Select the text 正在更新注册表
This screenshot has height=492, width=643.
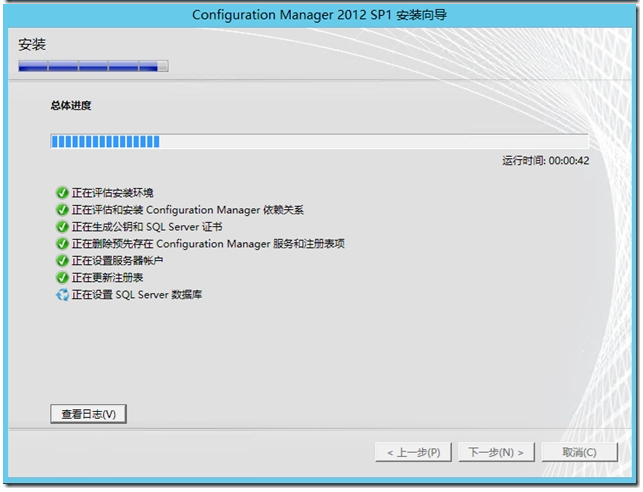pos(107,278)
